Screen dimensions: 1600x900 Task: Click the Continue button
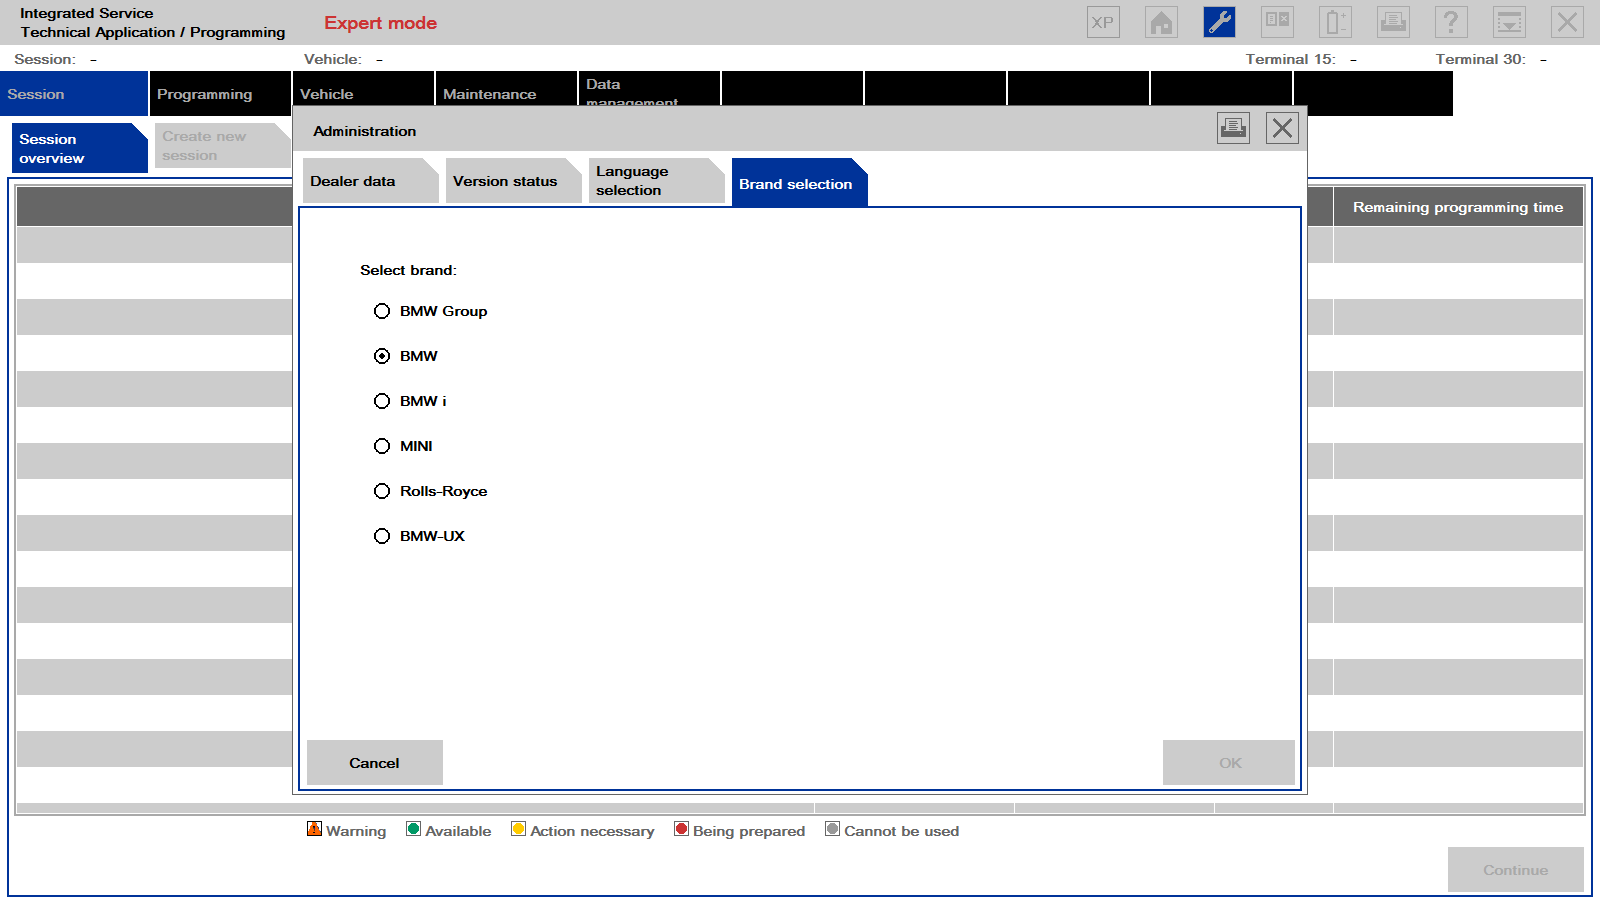click(x=1515, y=870)
